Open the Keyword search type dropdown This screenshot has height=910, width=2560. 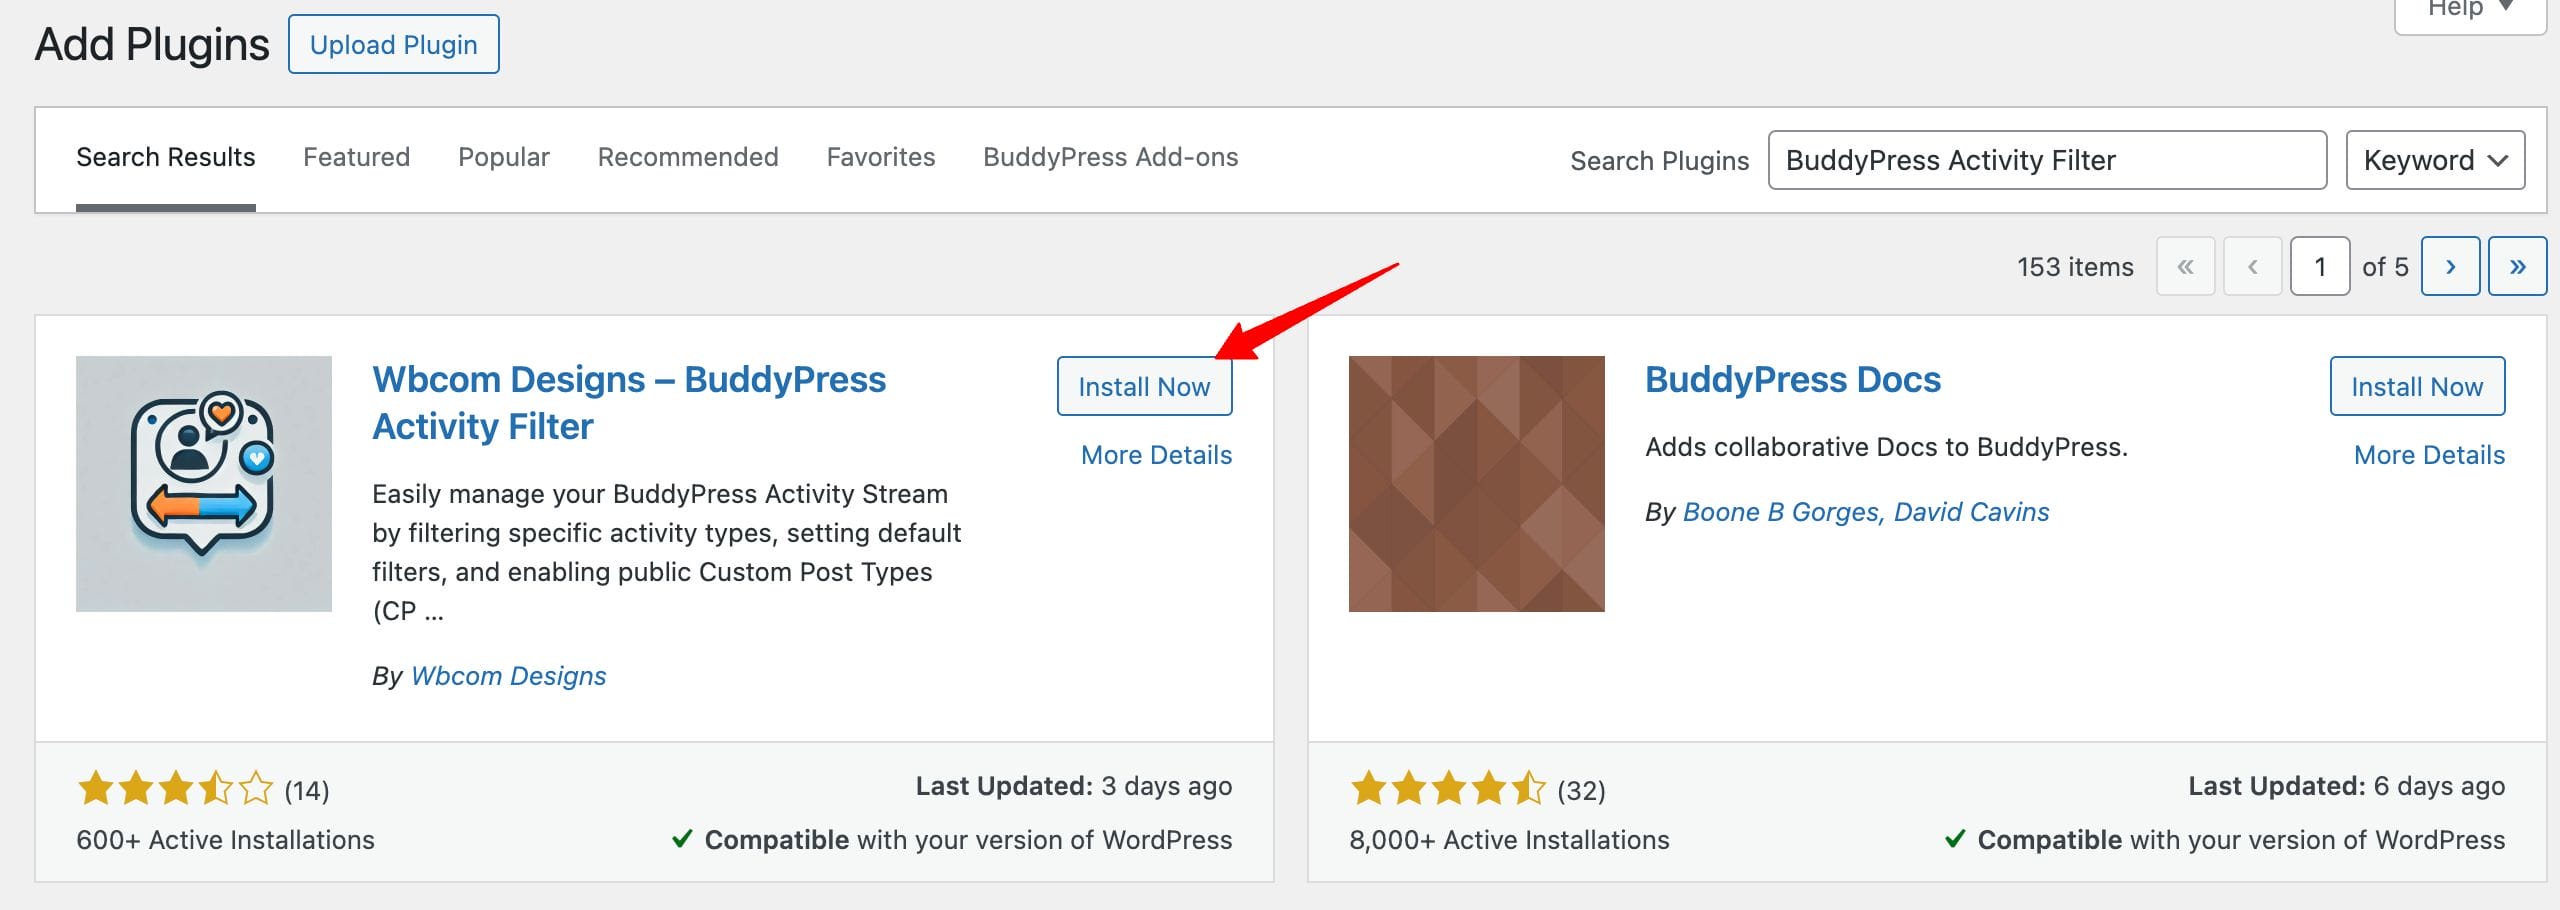point(2435,160)
